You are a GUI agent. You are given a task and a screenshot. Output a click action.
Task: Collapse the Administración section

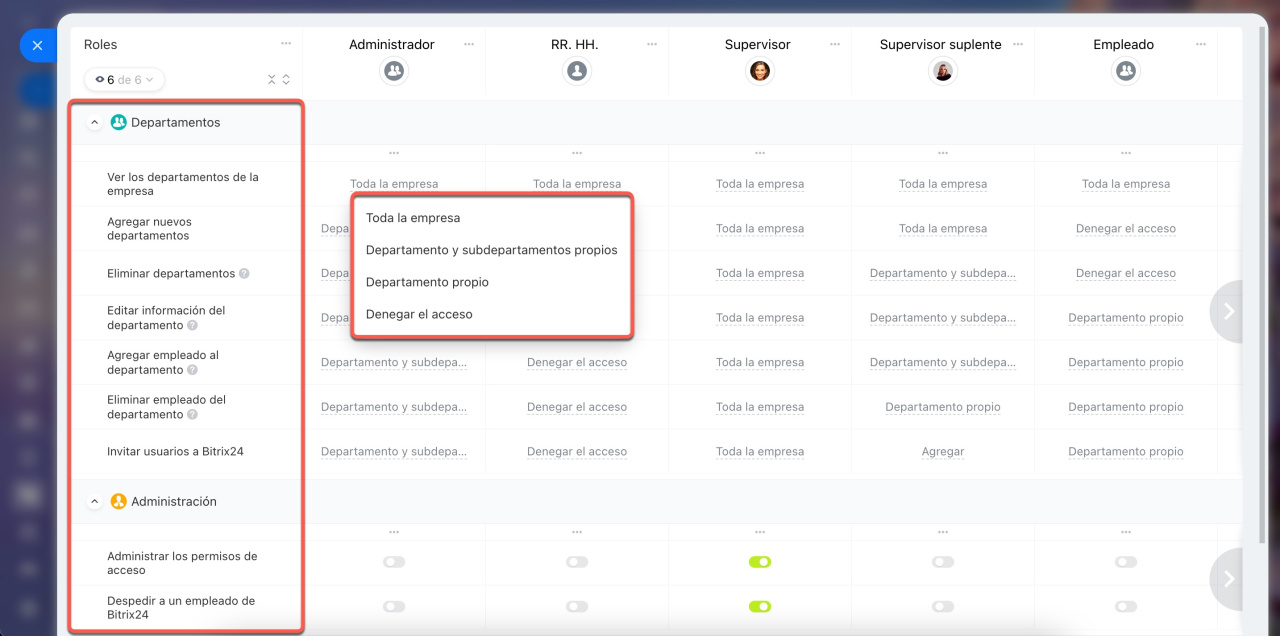(x=94, y=502)
